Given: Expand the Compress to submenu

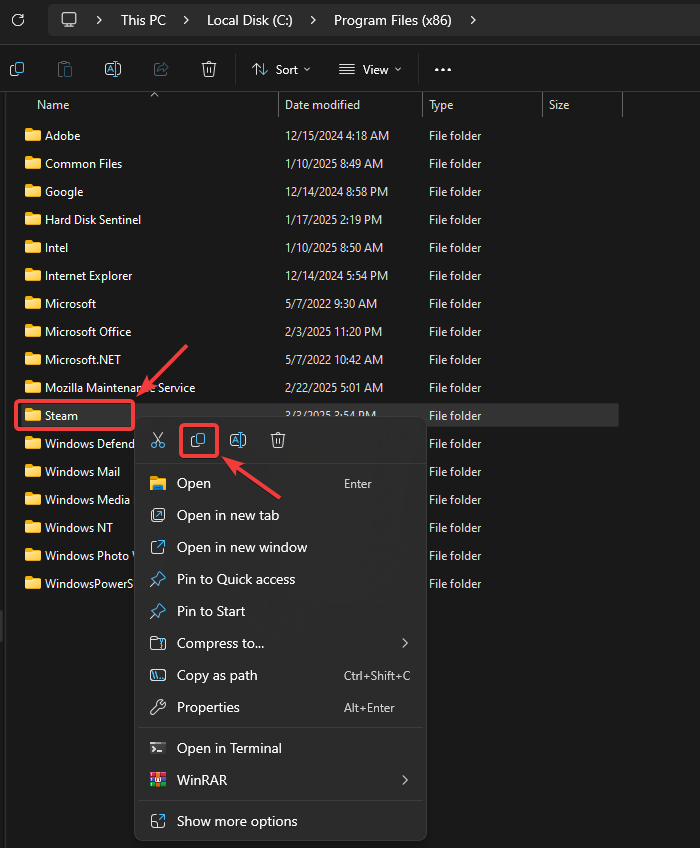Looking at the screenshot, I should (x=280, y=643).
